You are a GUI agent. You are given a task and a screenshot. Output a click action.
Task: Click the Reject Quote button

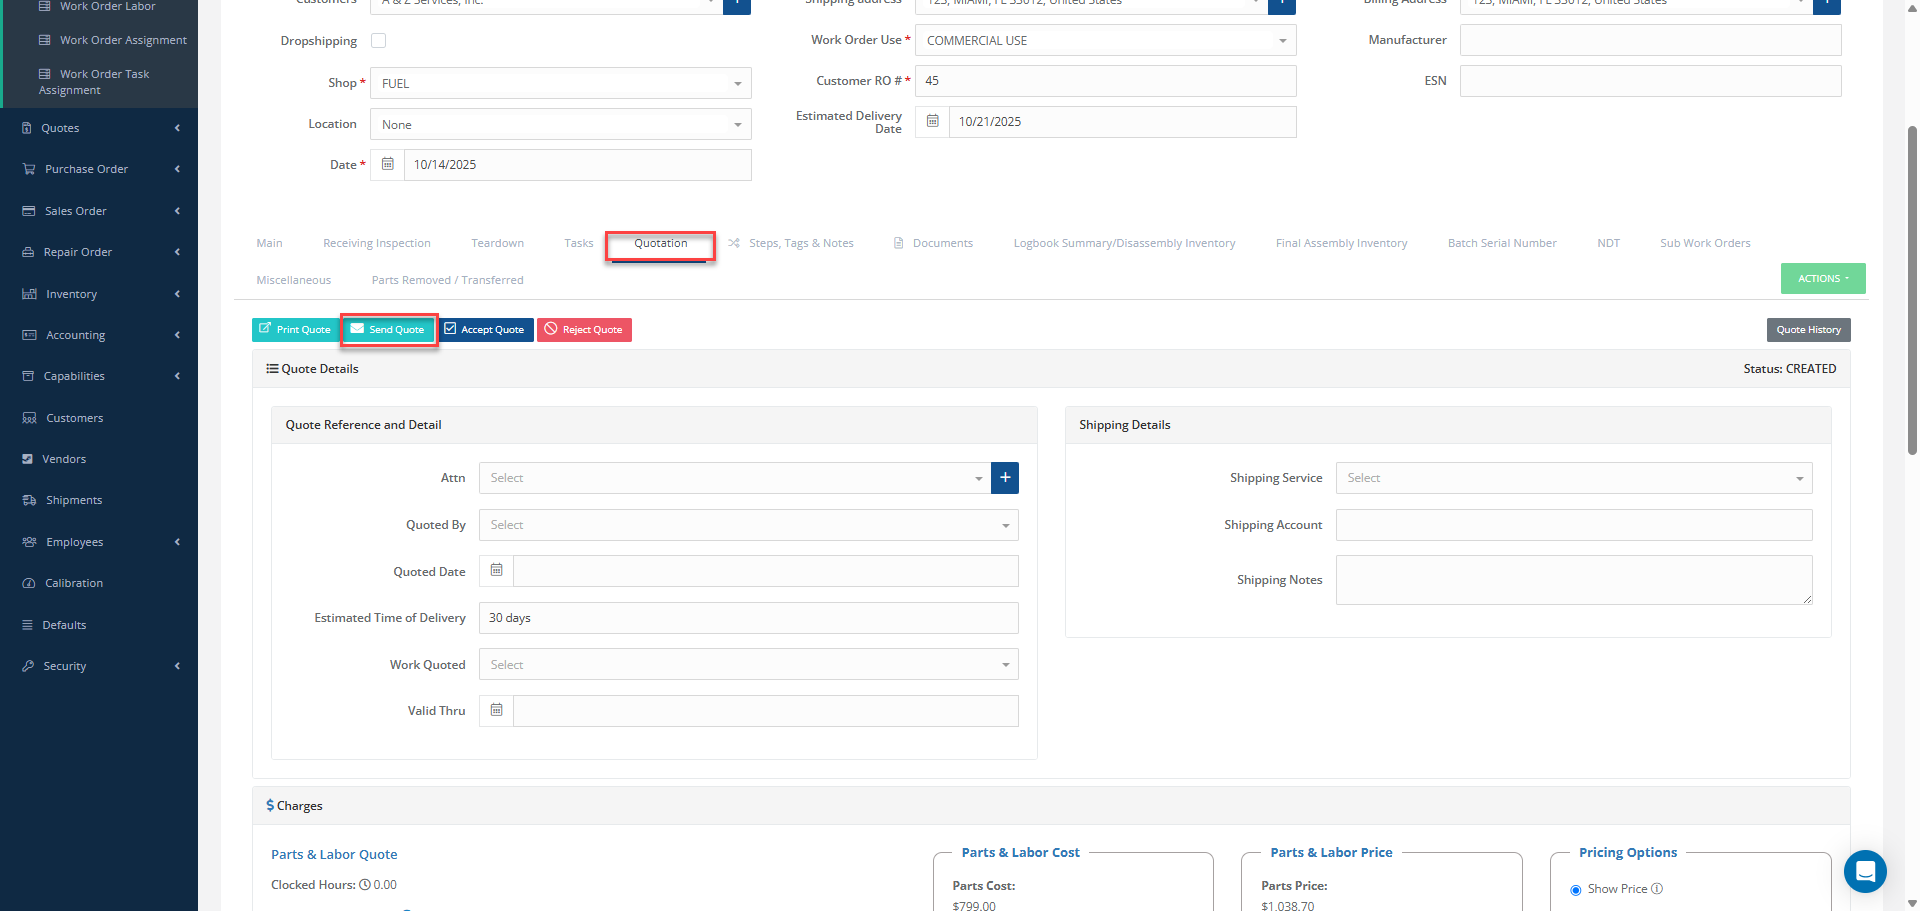coord(584,330)
